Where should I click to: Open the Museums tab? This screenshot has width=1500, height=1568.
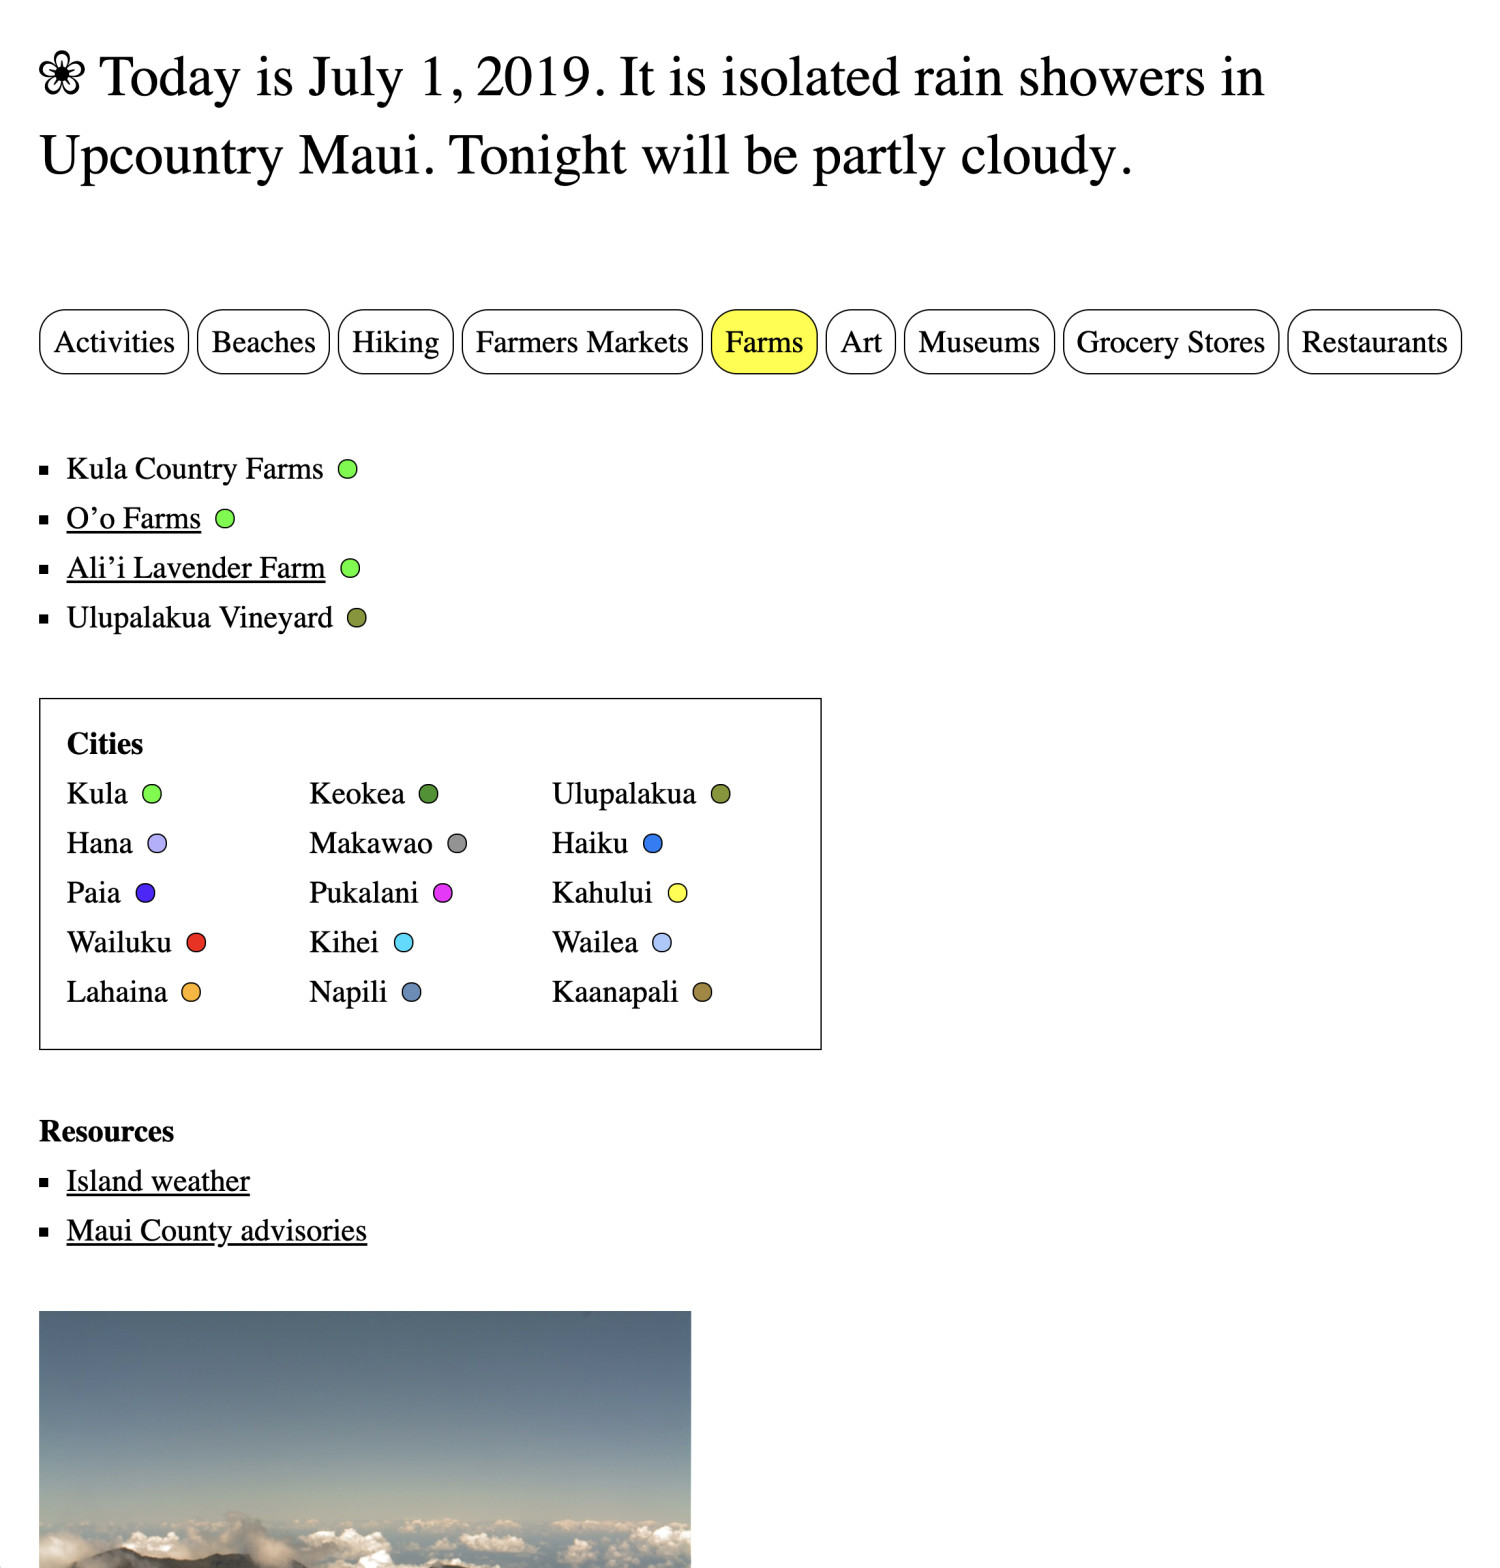(979, 342)
